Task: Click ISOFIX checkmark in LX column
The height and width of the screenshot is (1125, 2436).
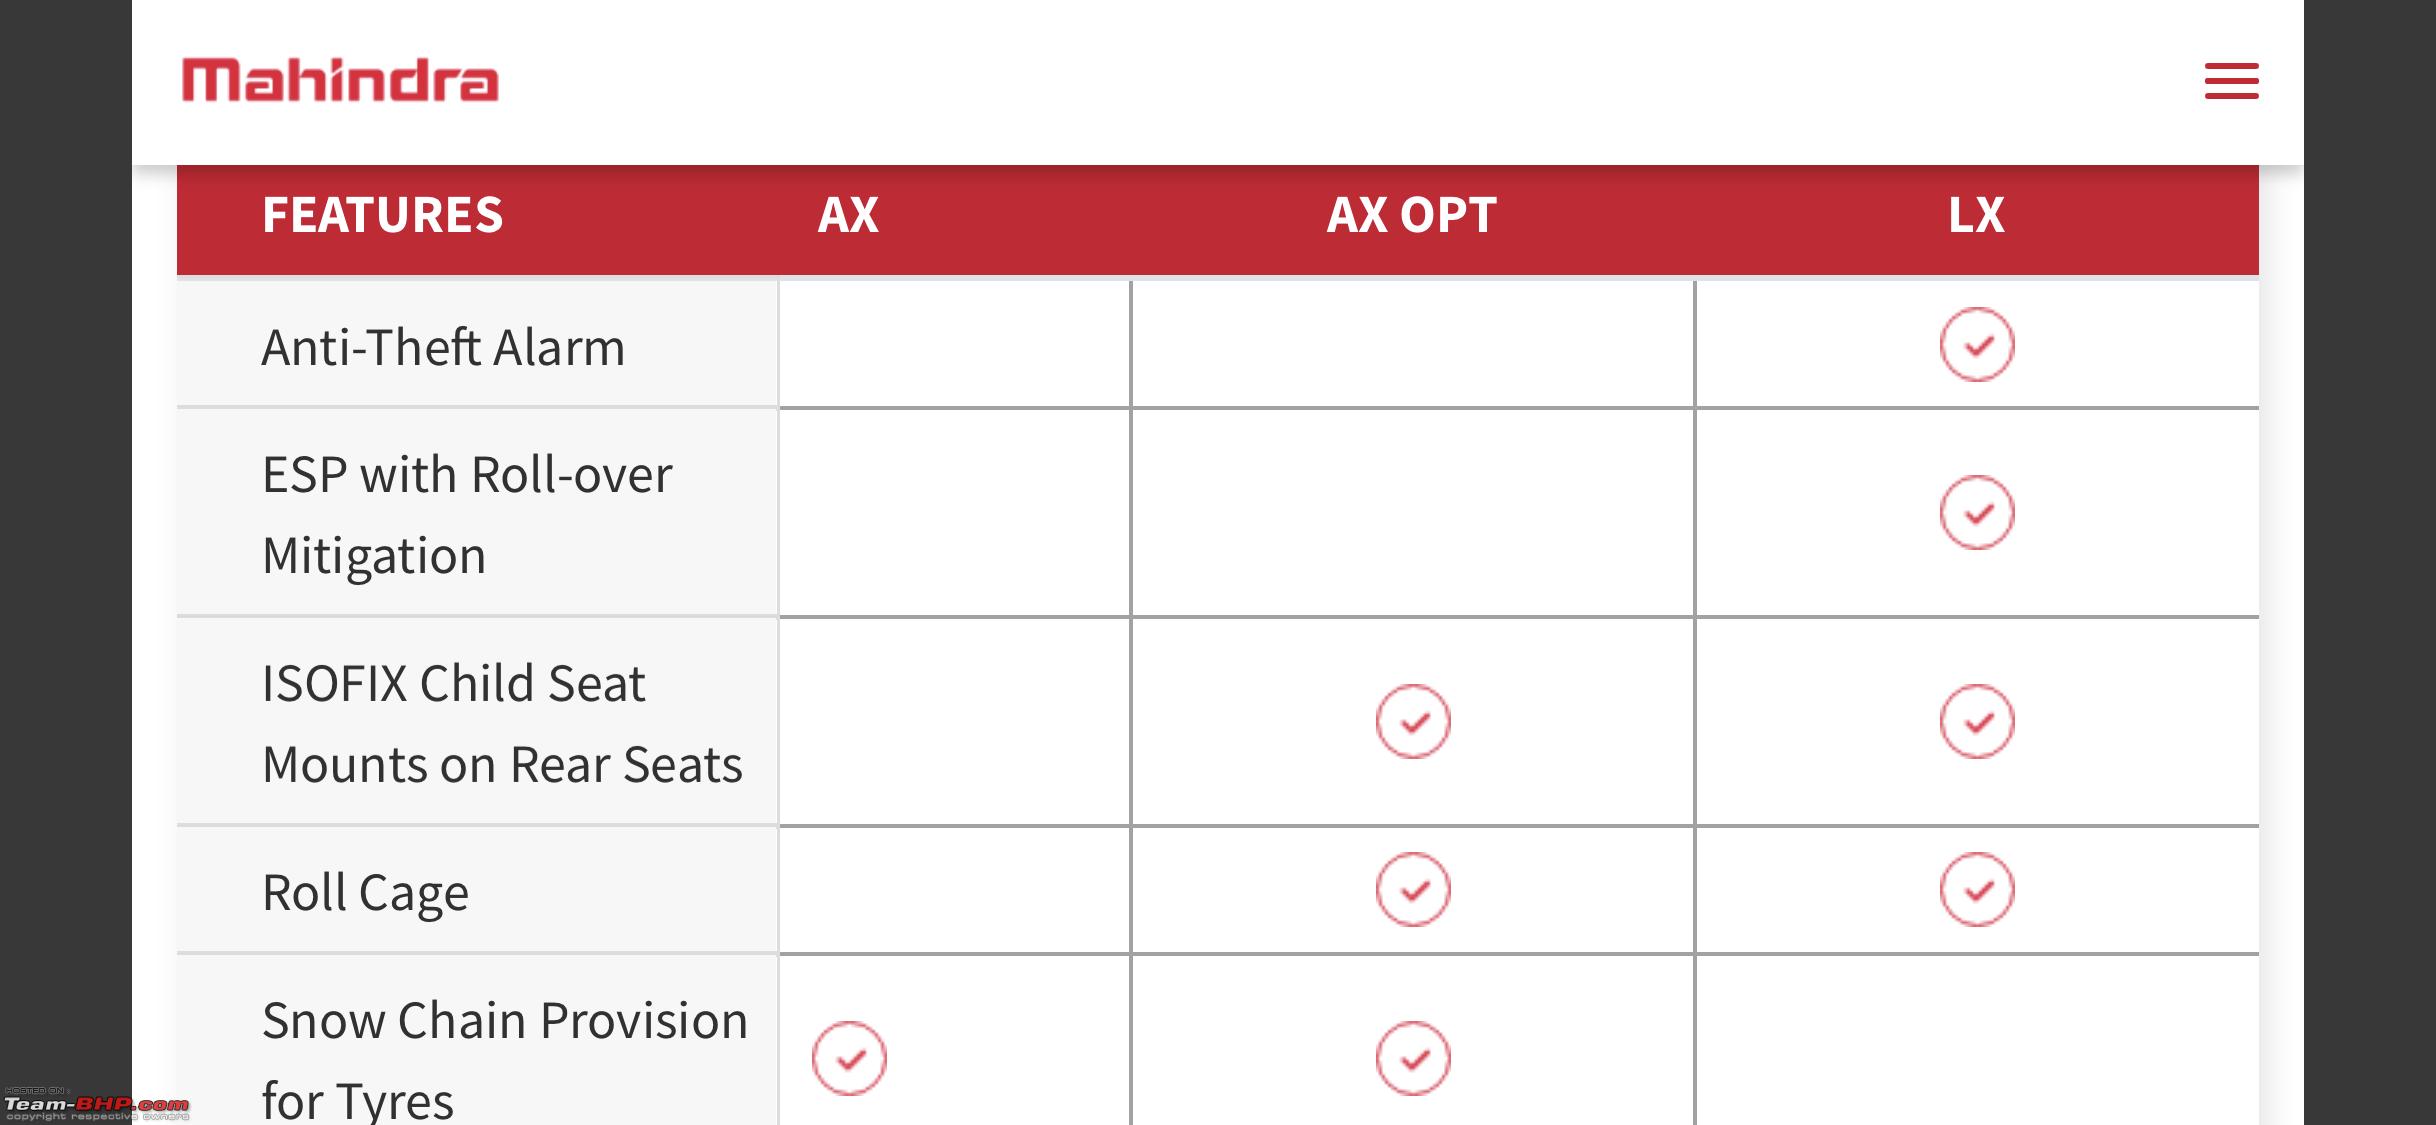Action: coord(1976,722)
